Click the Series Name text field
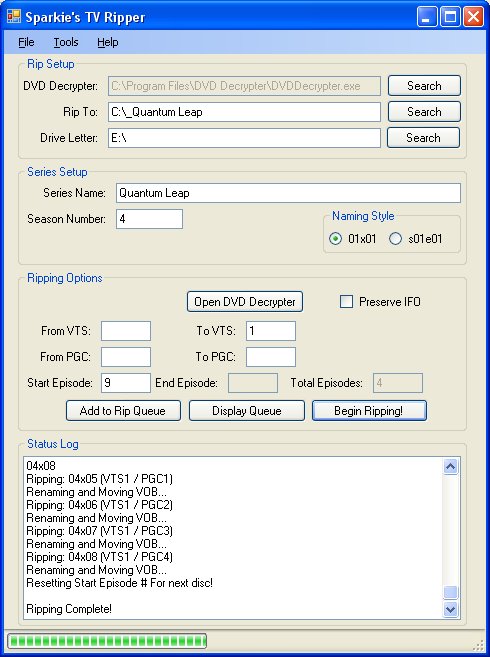Viewport: 490px width, 657px height. coord(288,193)
